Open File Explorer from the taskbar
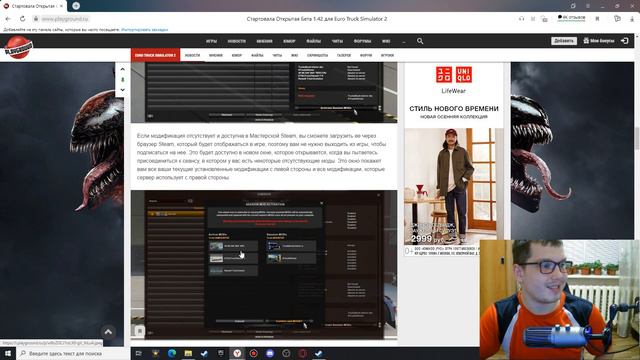640x360 pixels. (x=188, y=353)
